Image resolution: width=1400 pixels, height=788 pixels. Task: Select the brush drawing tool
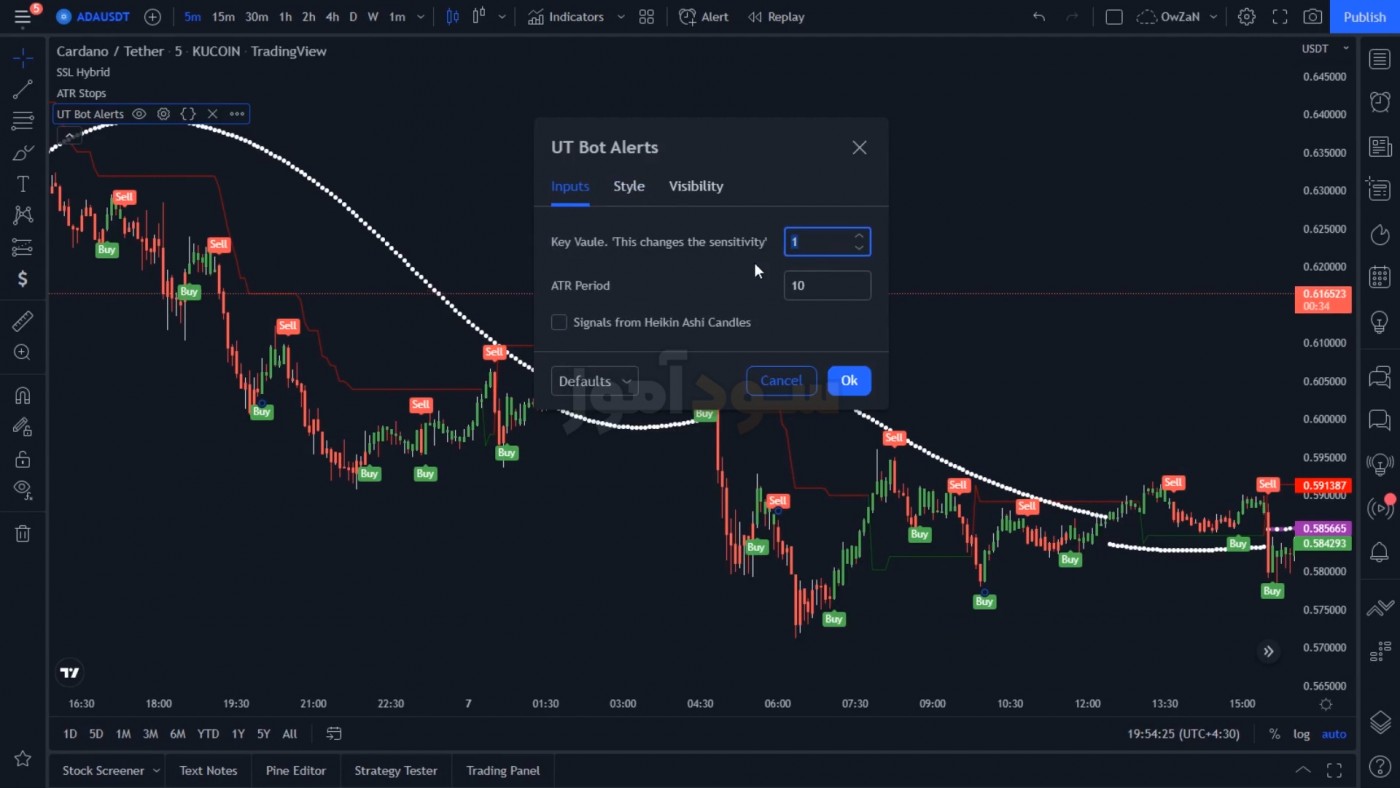click(22, 153)
